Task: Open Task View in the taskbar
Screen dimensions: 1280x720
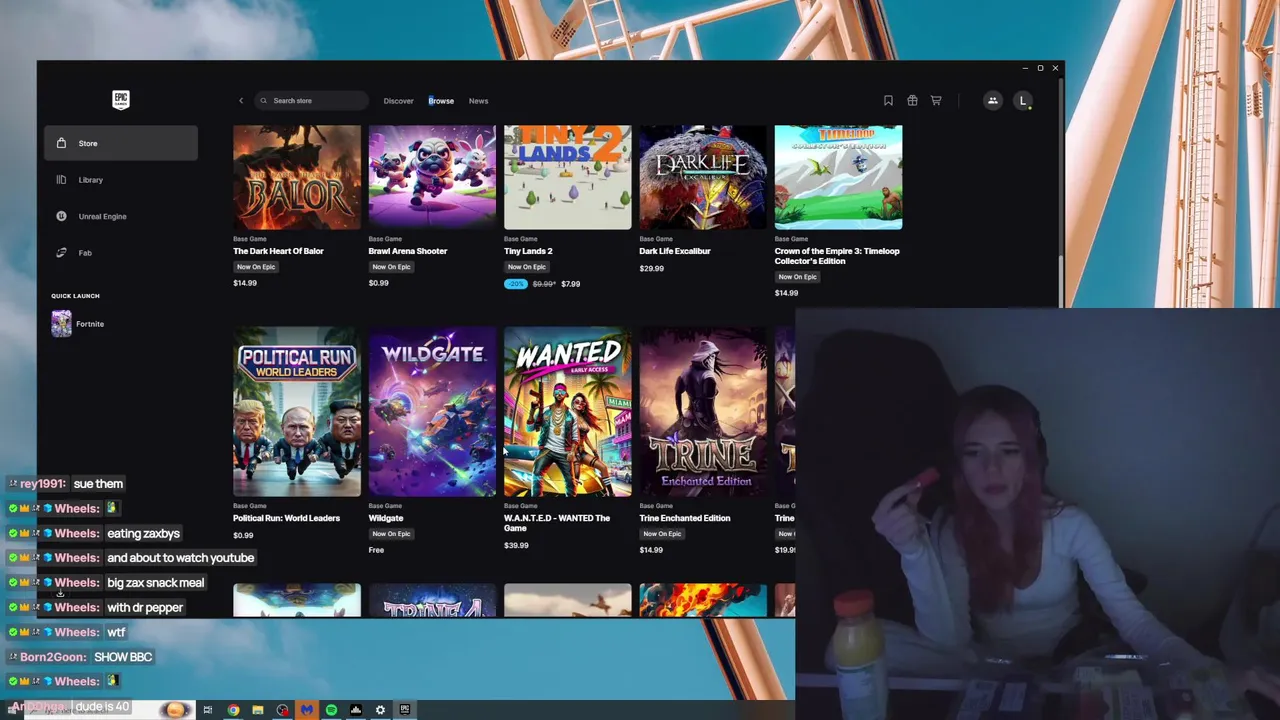Action: coord(208,710)
